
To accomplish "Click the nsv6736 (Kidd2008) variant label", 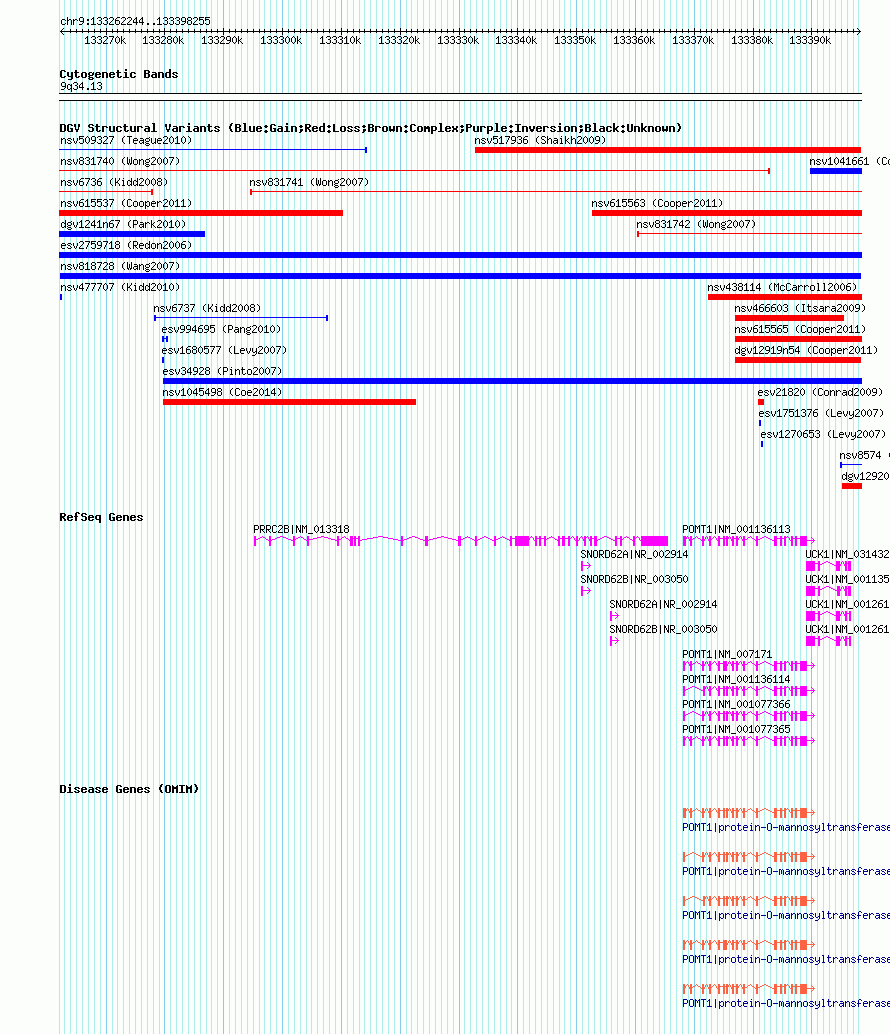I will (114, 183).
